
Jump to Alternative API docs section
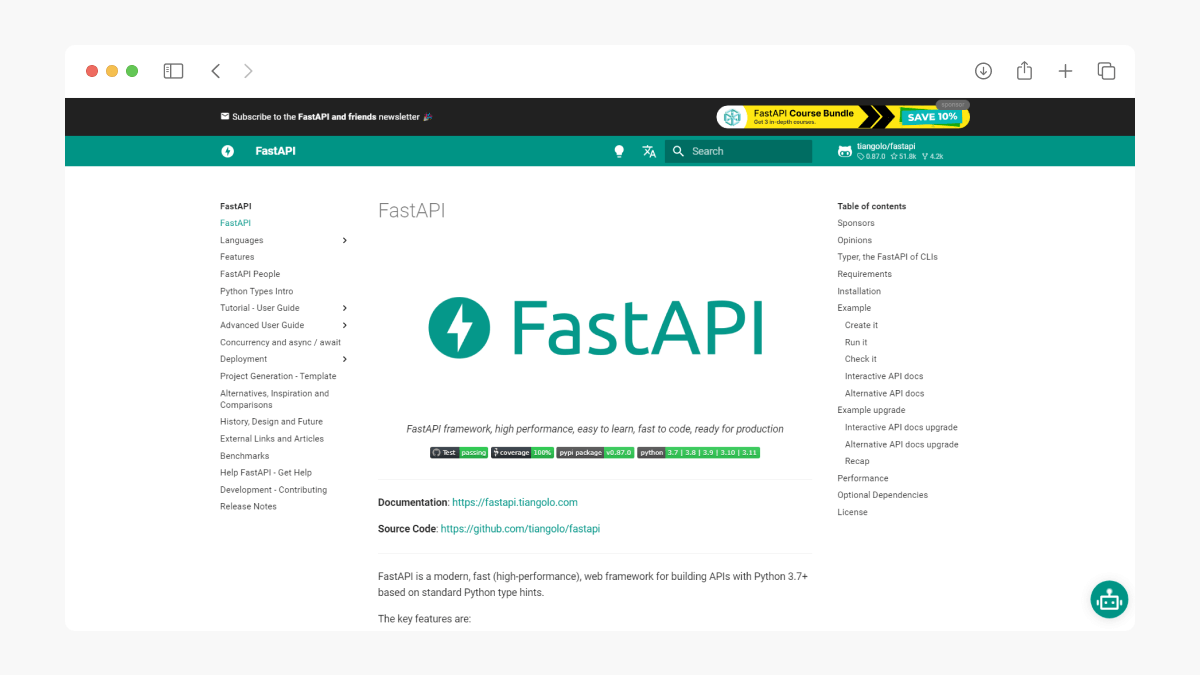pos(885,393)
